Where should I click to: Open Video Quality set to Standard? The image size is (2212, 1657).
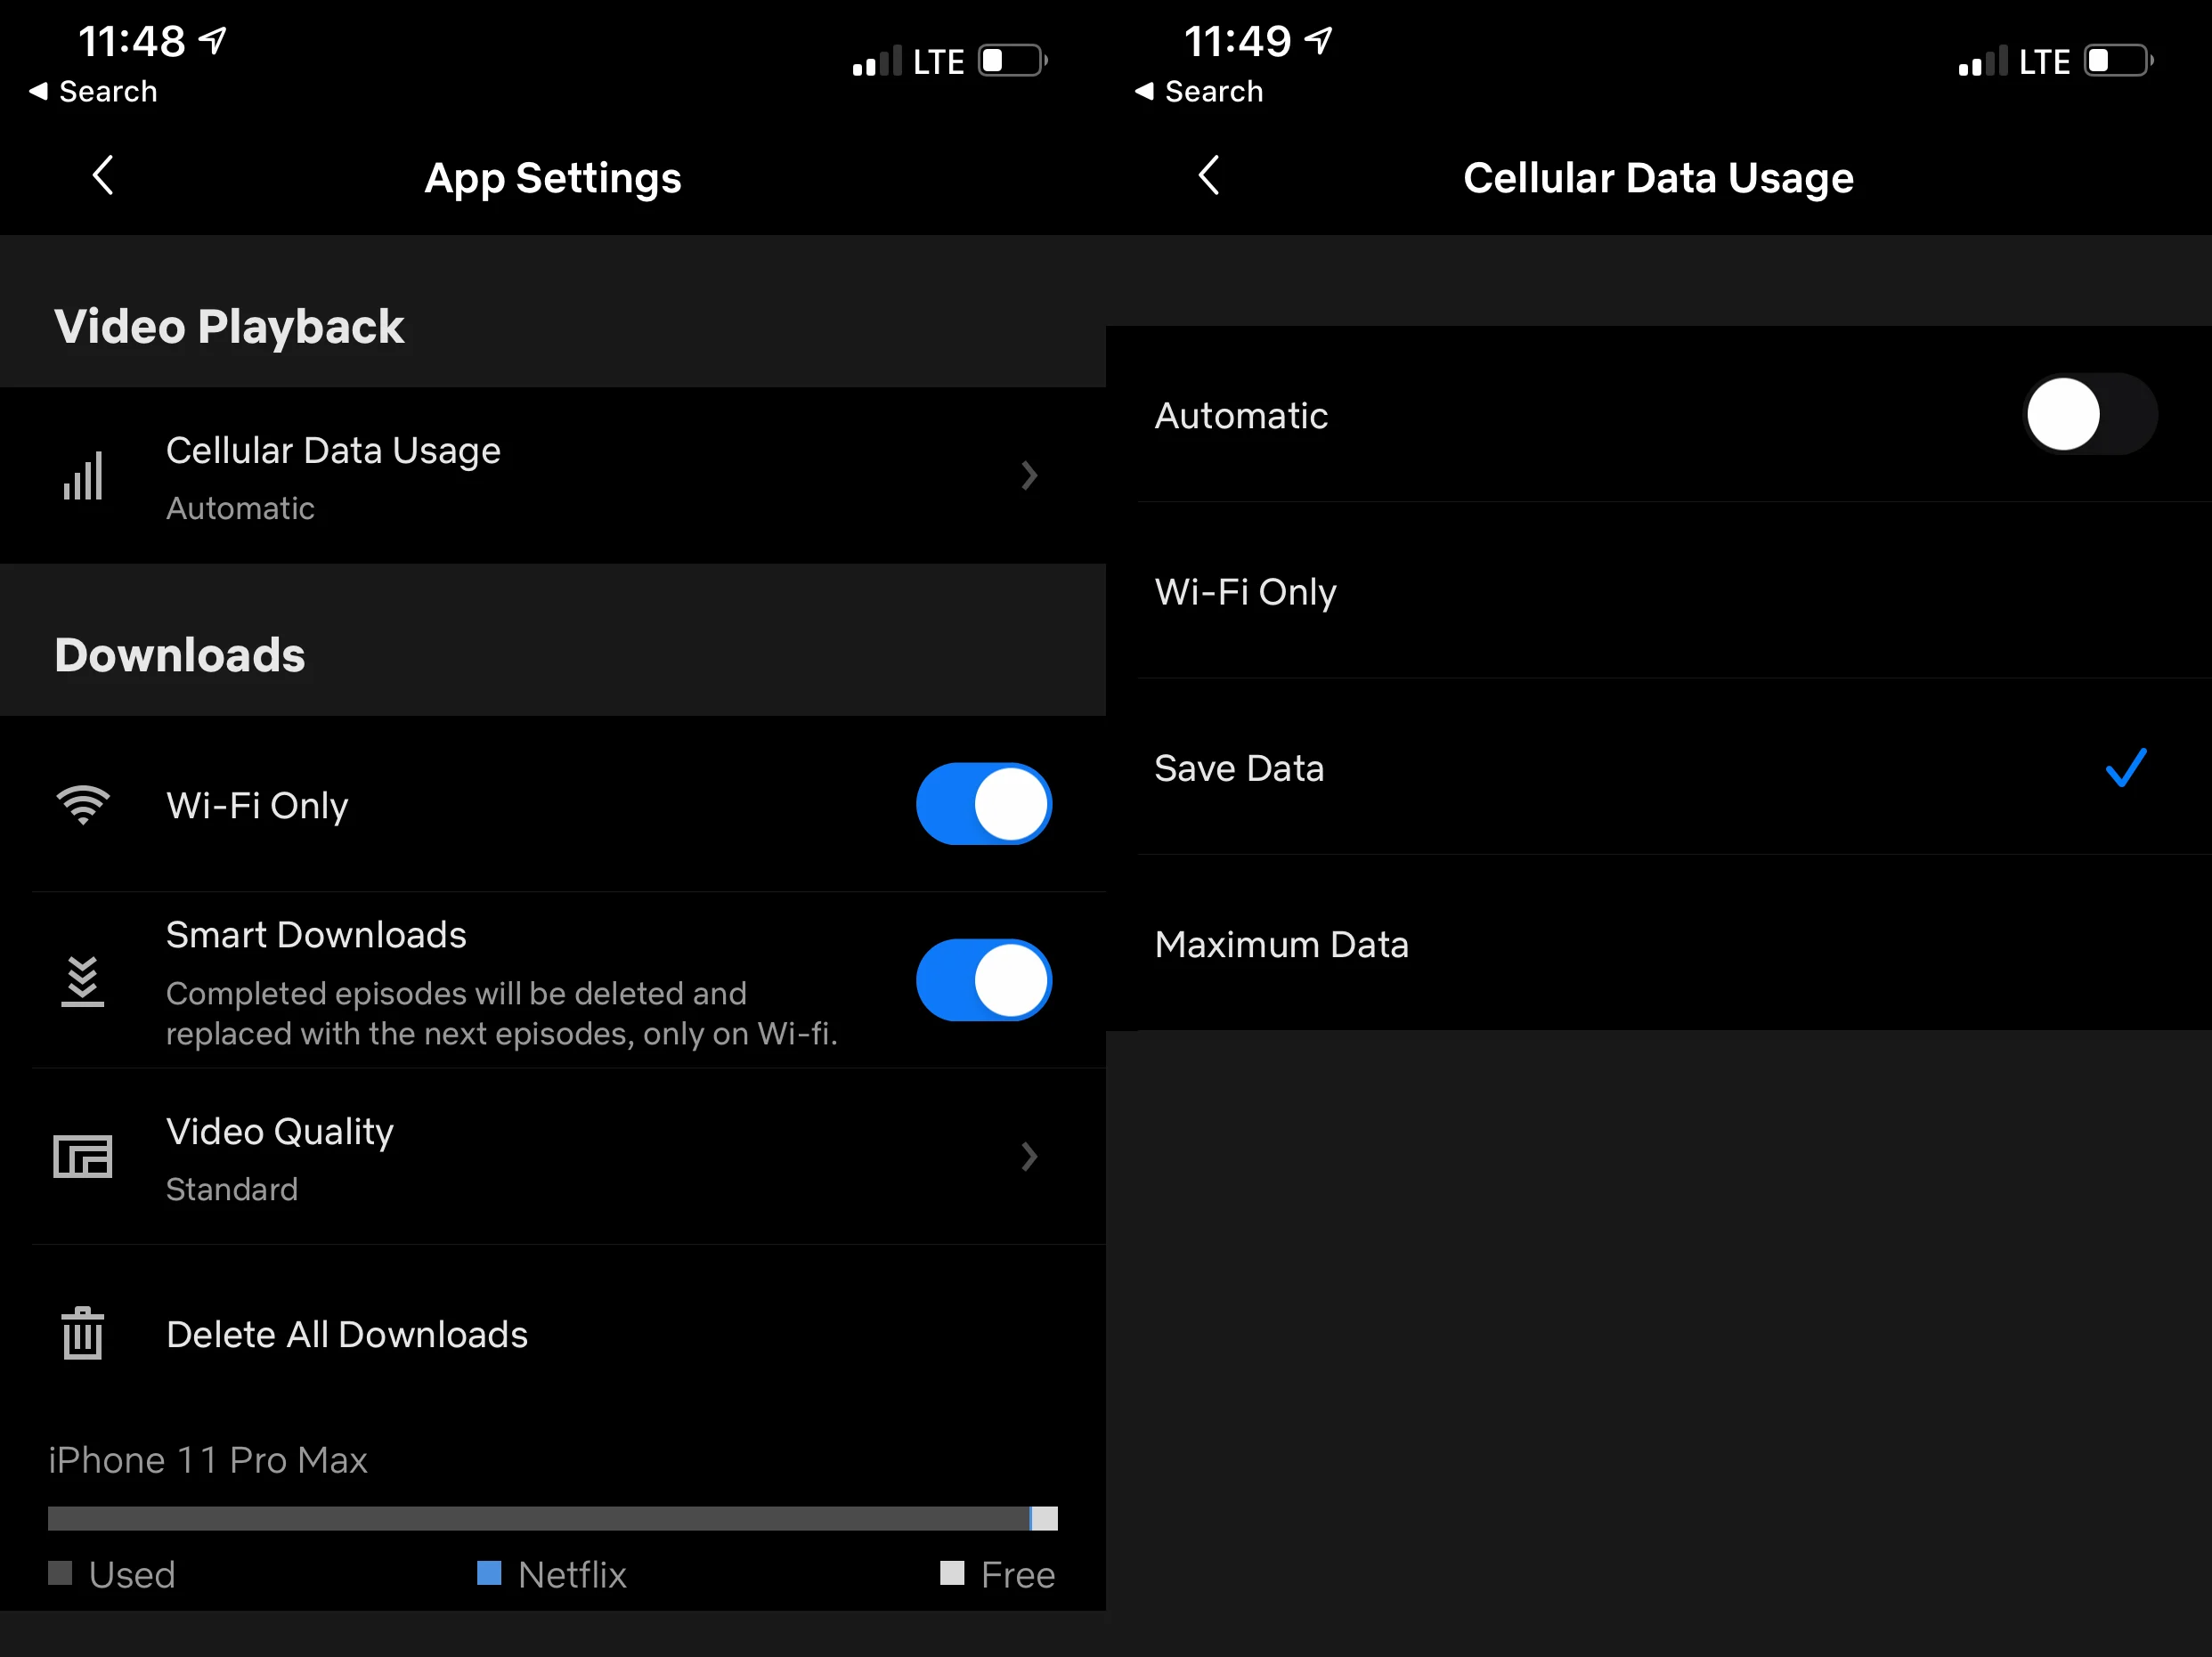280,1158
